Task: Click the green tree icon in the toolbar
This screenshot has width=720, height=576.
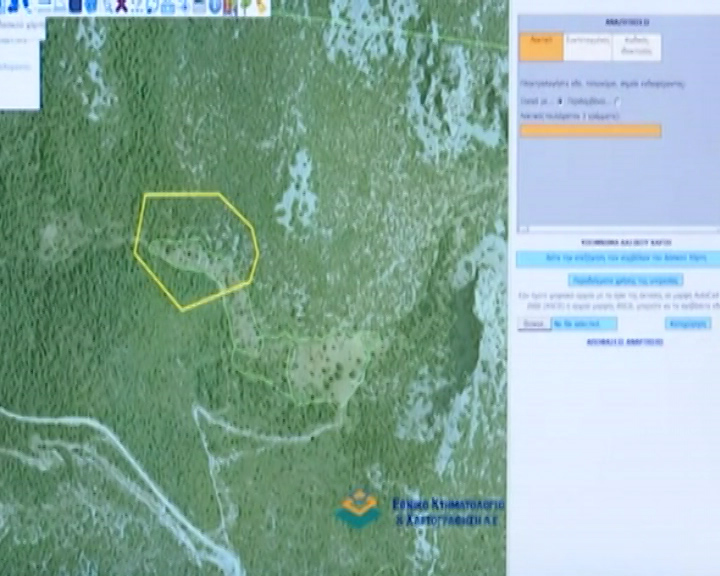Action: (245, 7)
